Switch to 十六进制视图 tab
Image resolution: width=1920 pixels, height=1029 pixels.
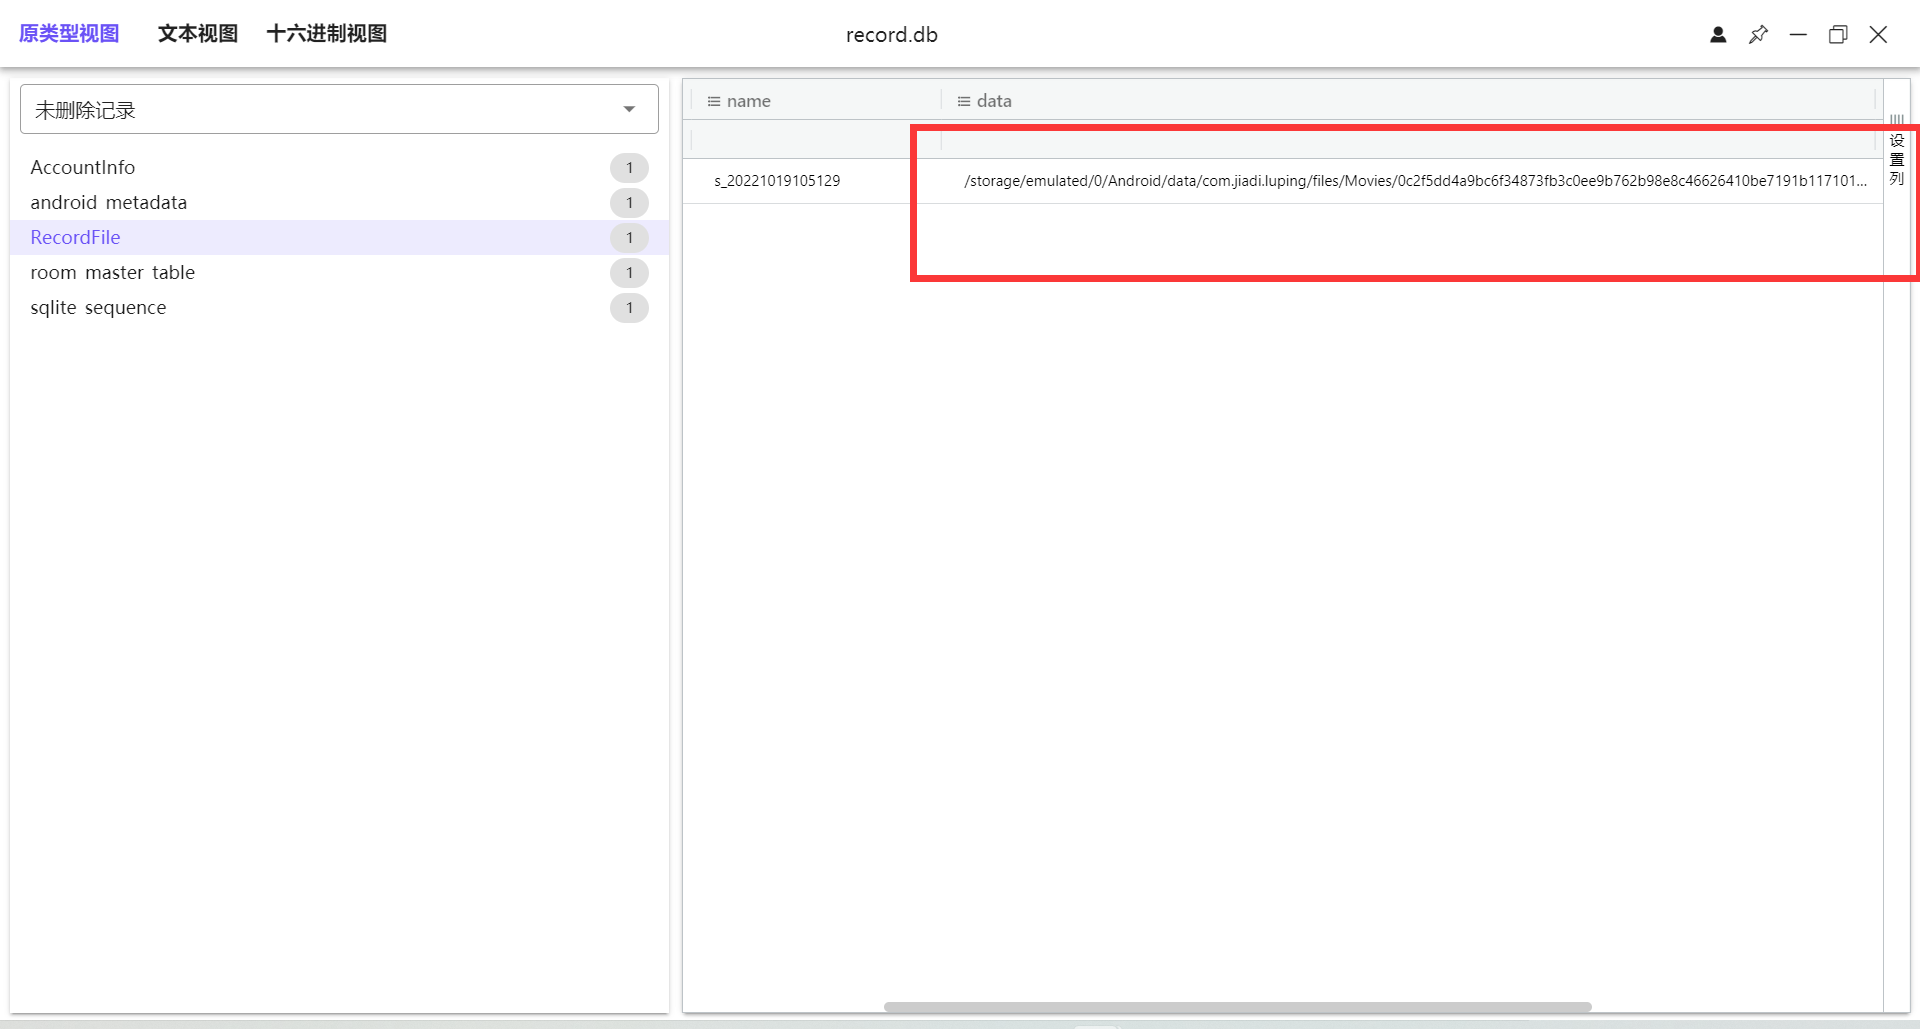[327, 34]
